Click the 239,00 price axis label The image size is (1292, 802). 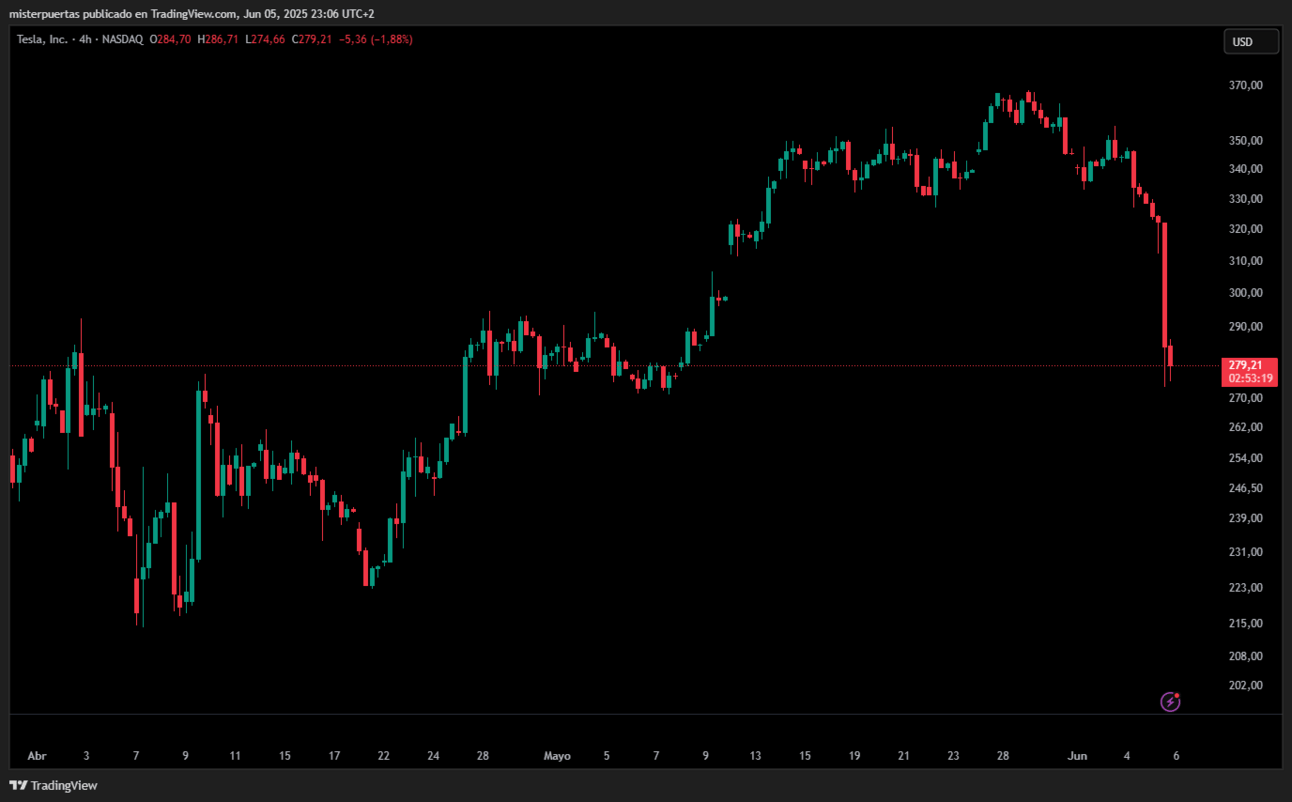pos(1246,518)
